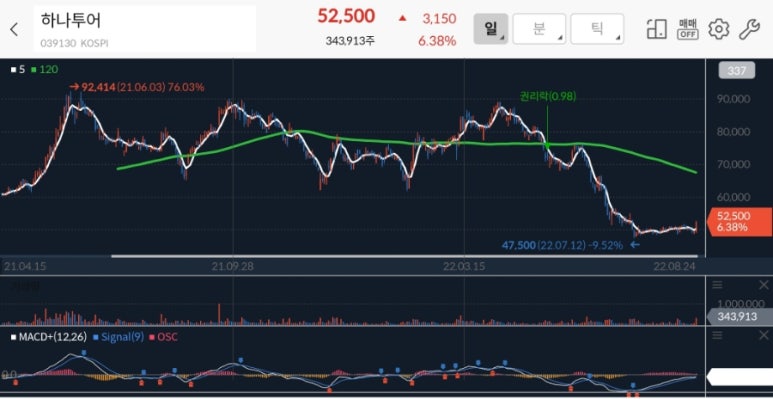This screenshot has width=773, height=399.
Task: Select the 틱 (tick) chart period tab
Action: 597,29
